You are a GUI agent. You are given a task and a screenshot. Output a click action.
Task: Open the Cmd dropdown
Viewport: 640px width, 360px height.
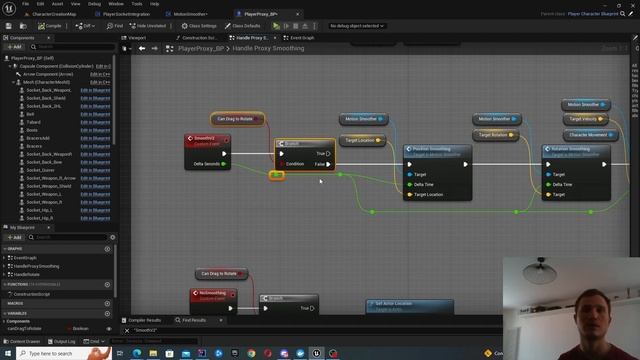(x=94, y=341)
